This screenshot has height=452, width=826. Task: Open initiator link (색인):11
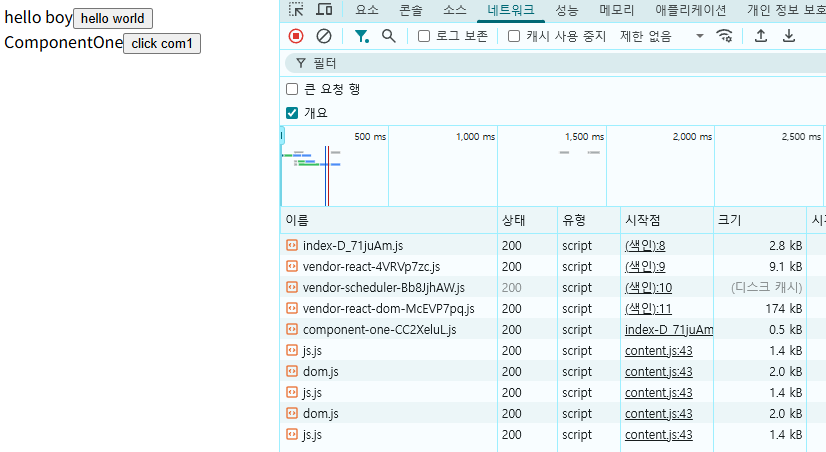pyautogui.click(x=648, y=309)
